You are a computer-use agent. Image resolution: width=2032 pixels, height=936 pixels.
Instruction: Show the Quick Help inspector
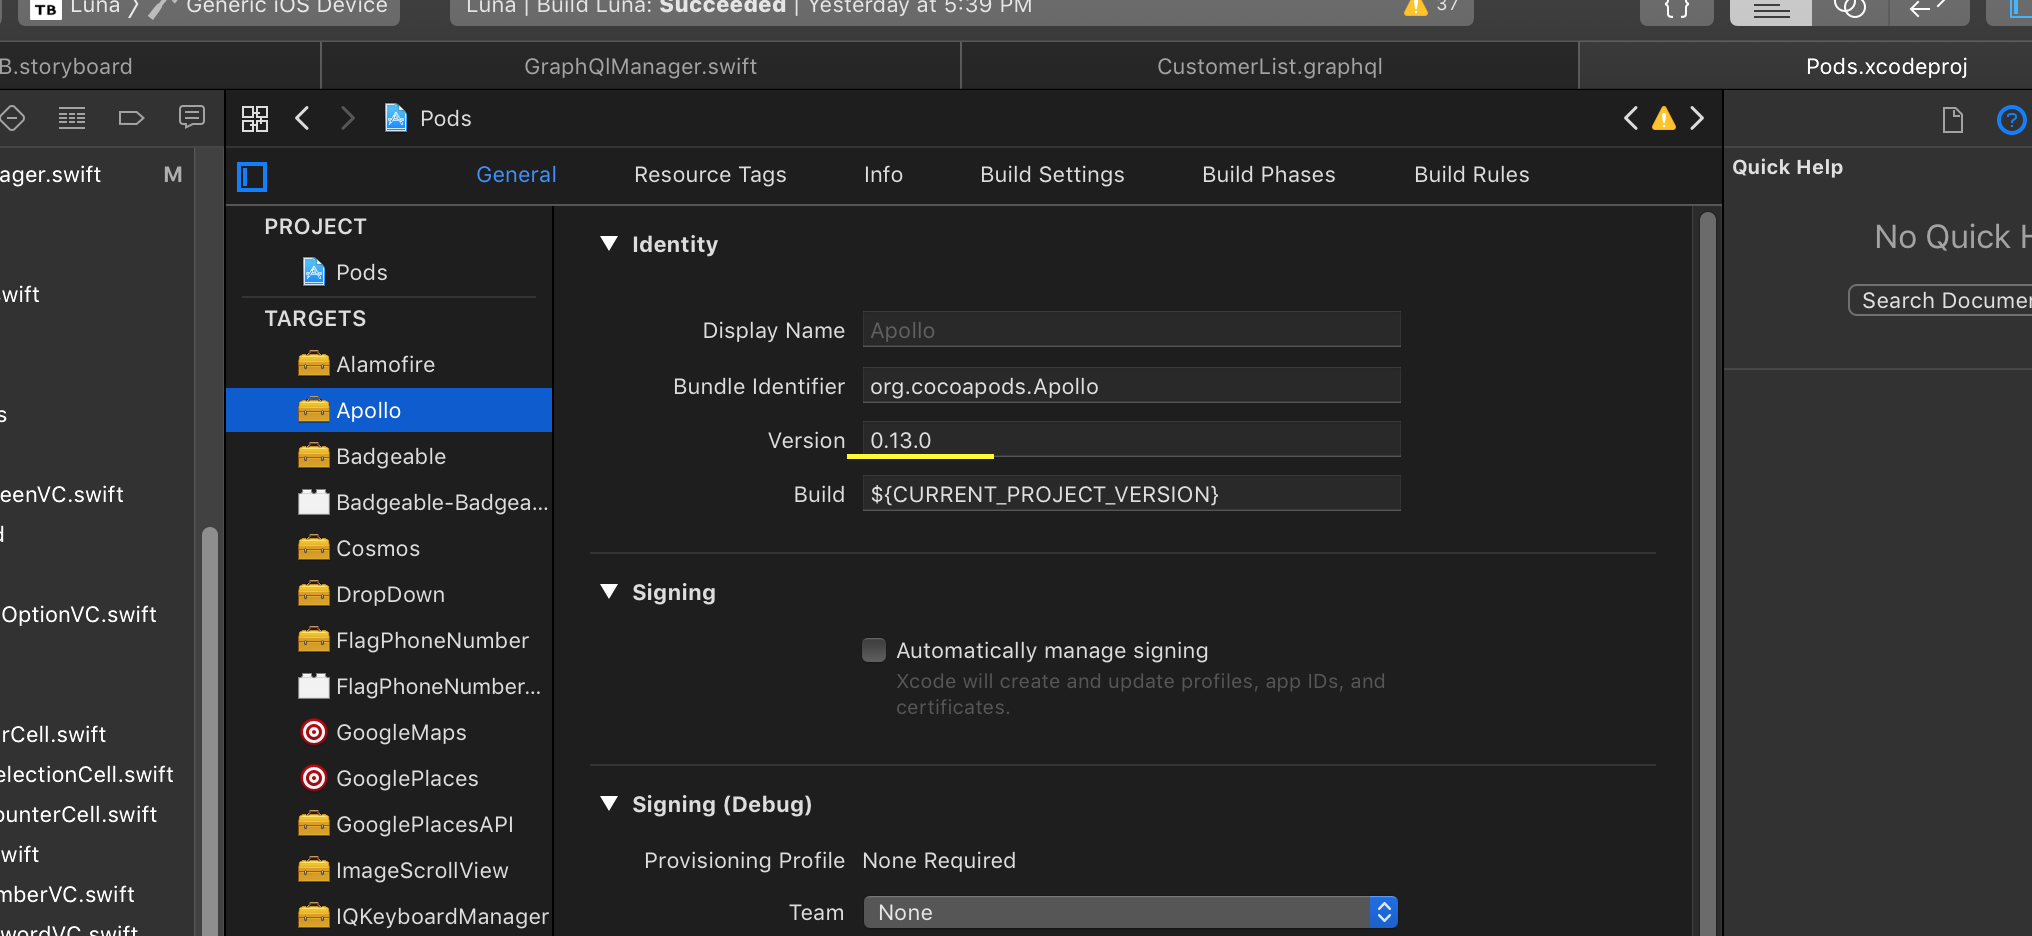click(2011, 120)
